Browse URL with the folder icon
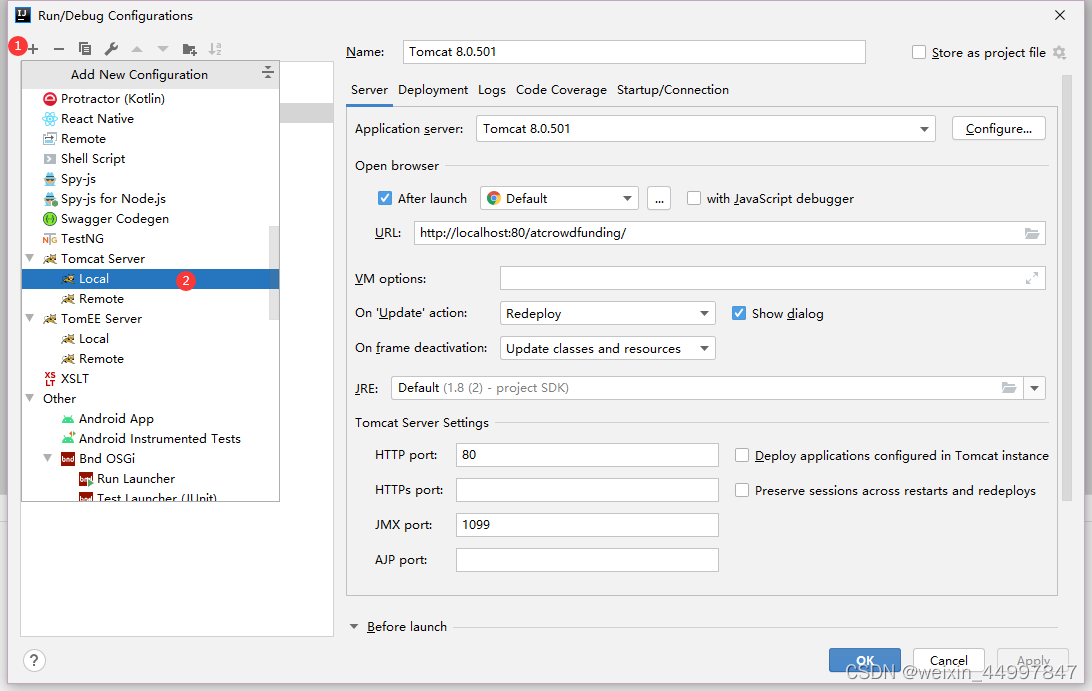1092x691 pixels. tap(1031, 233)
